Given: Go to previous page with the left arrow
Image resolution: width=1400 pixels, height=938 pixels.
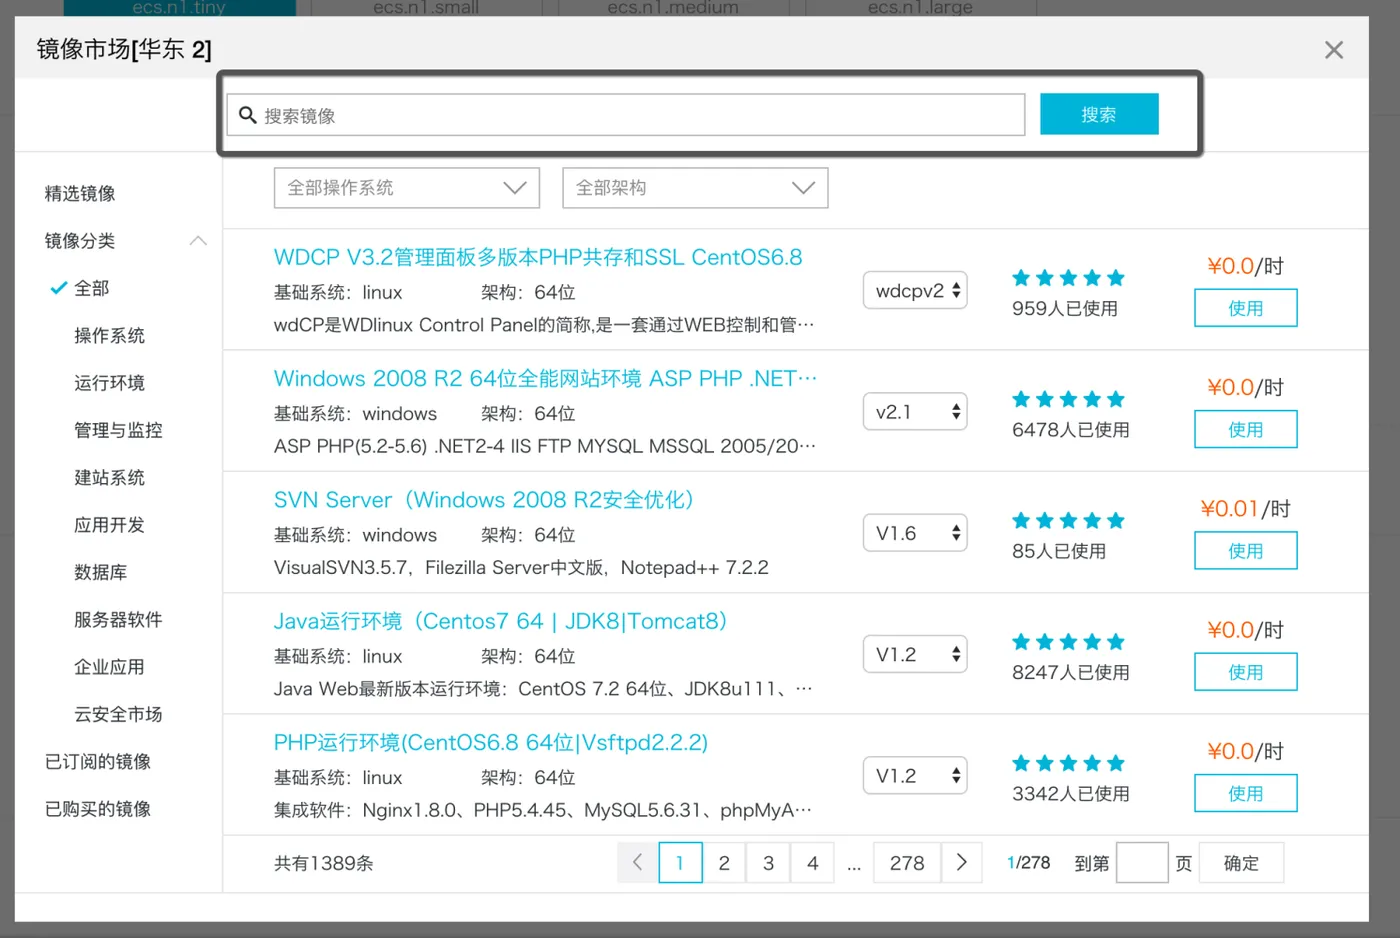Looking at the screenshot, I should (x=637, y=862).
